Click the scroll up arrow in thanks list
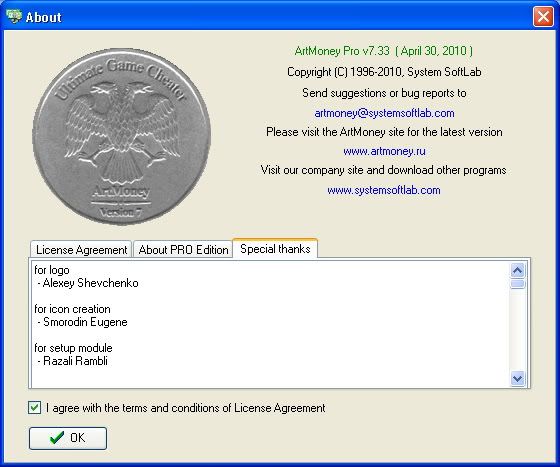Image resolution: width=560 pixels, height=467 pixels. pyautogui.click(x=518, y=270)
